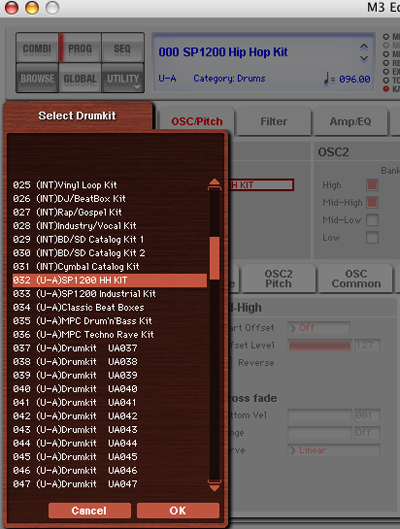400x529 pixels.
Task: Select drumkit 043 UA043
Action: 110,429
